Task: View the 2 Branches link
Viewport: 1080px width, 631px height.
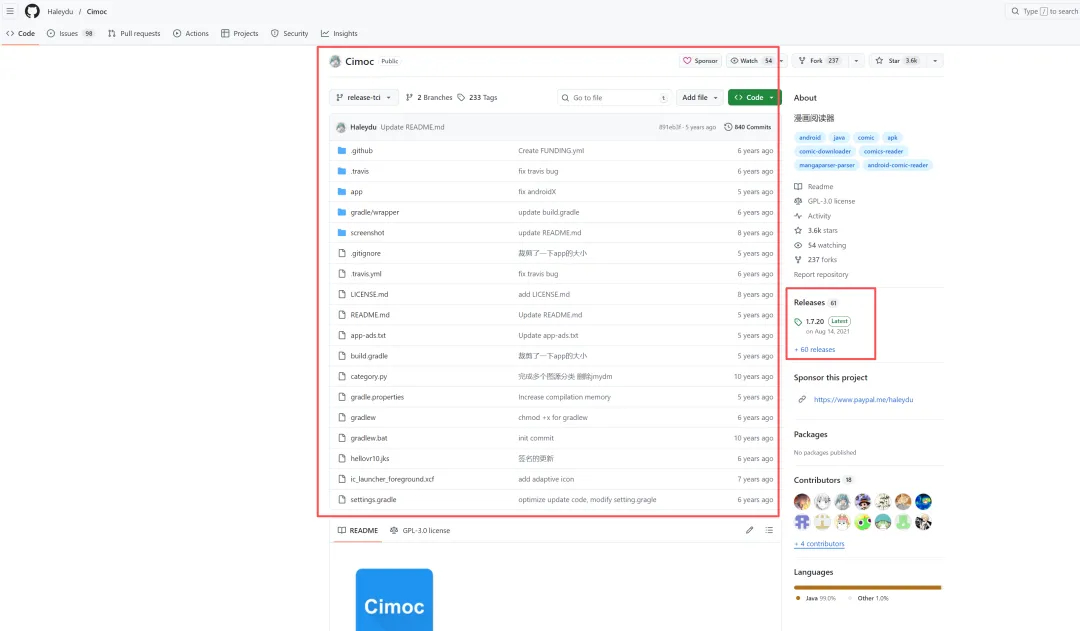Action: click(x=429, y=98)
